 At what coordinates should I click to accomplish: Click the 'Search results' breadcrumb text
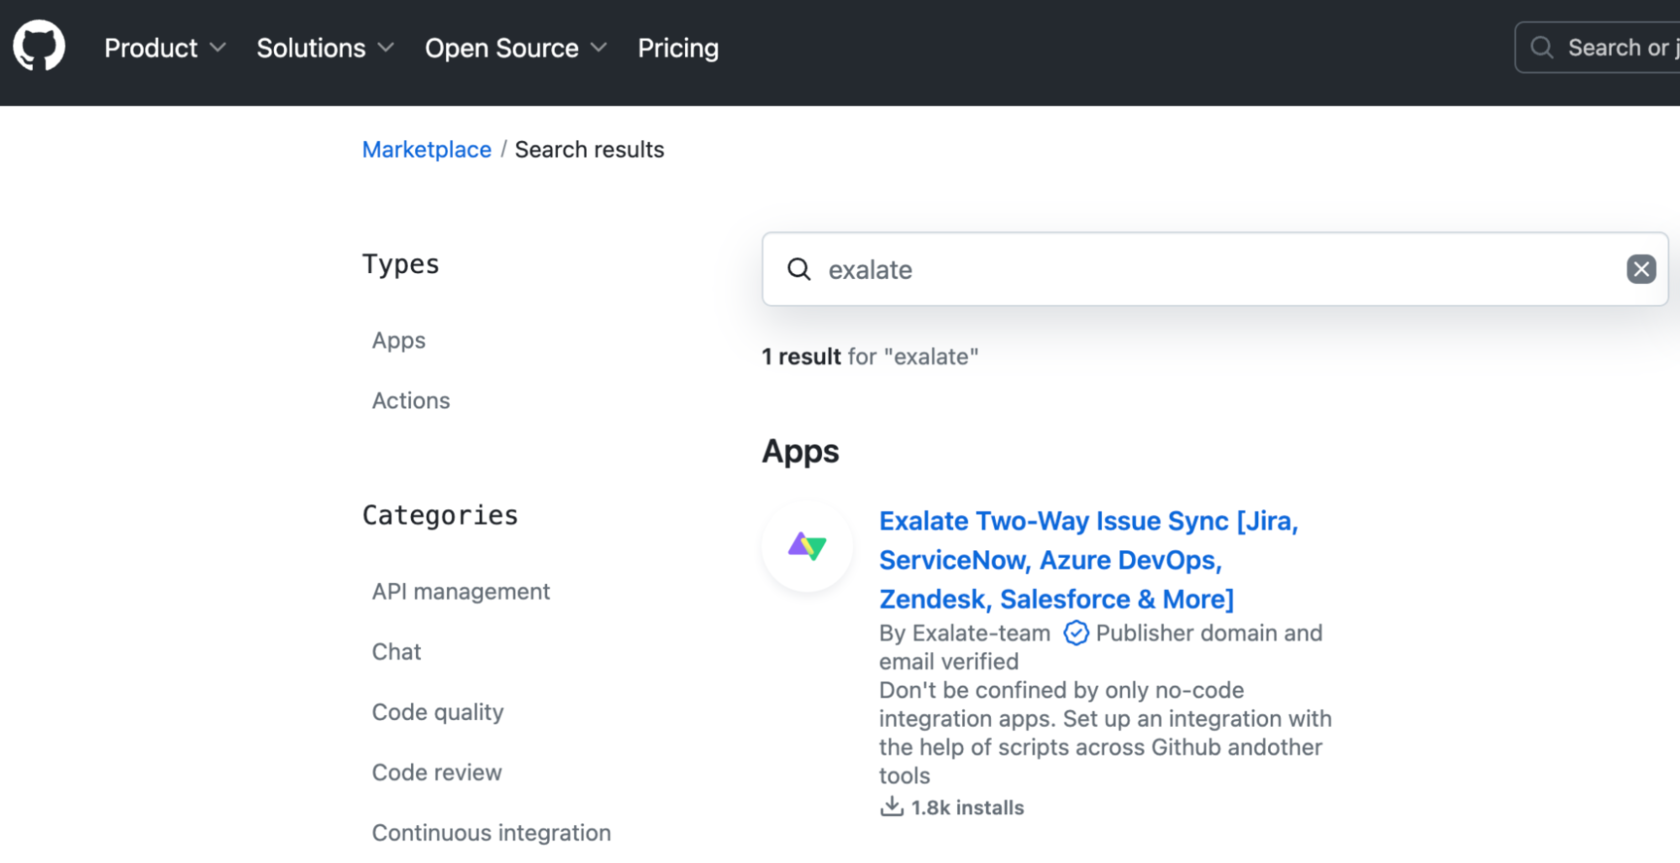click(589, 149)
